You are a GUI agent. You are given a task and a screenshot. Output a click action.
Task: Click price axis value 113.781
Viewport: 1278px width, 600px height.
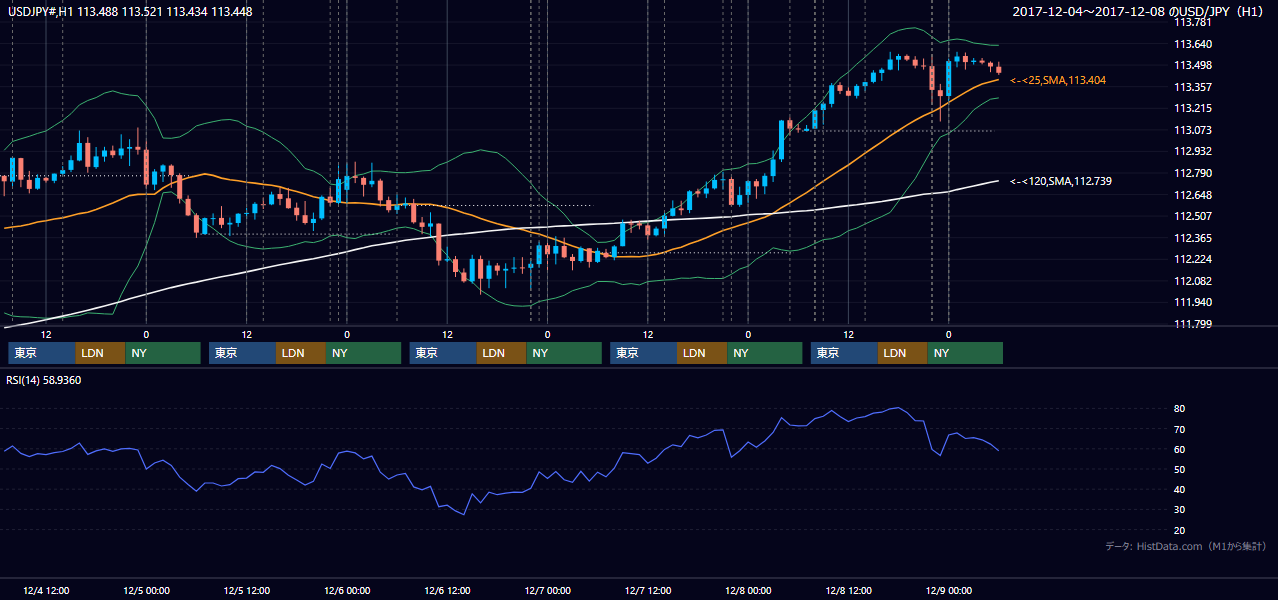tap(1192, 22)
